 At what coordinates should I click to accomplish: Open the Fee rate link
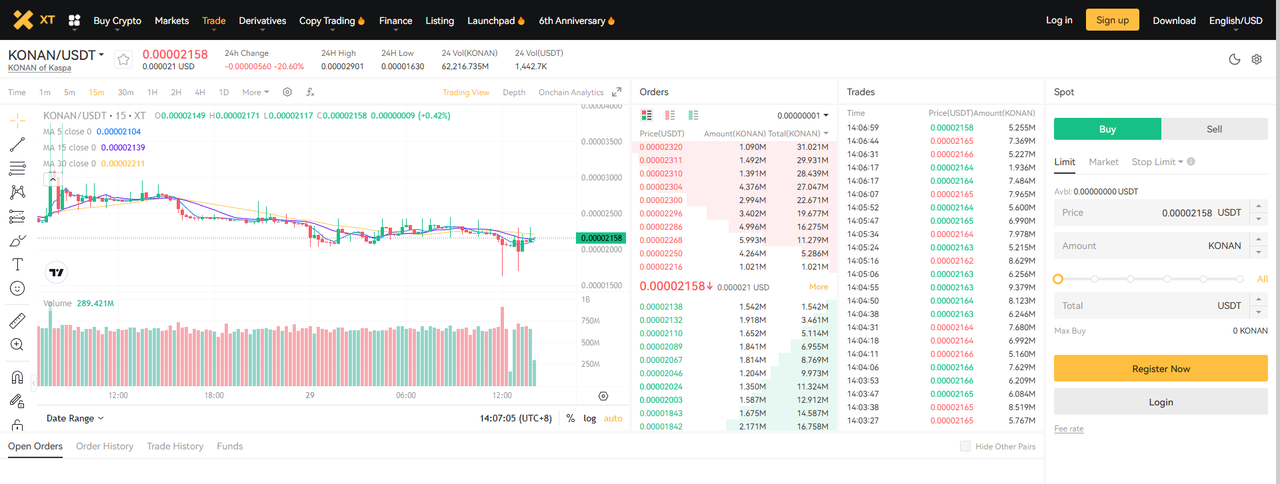1068,428
